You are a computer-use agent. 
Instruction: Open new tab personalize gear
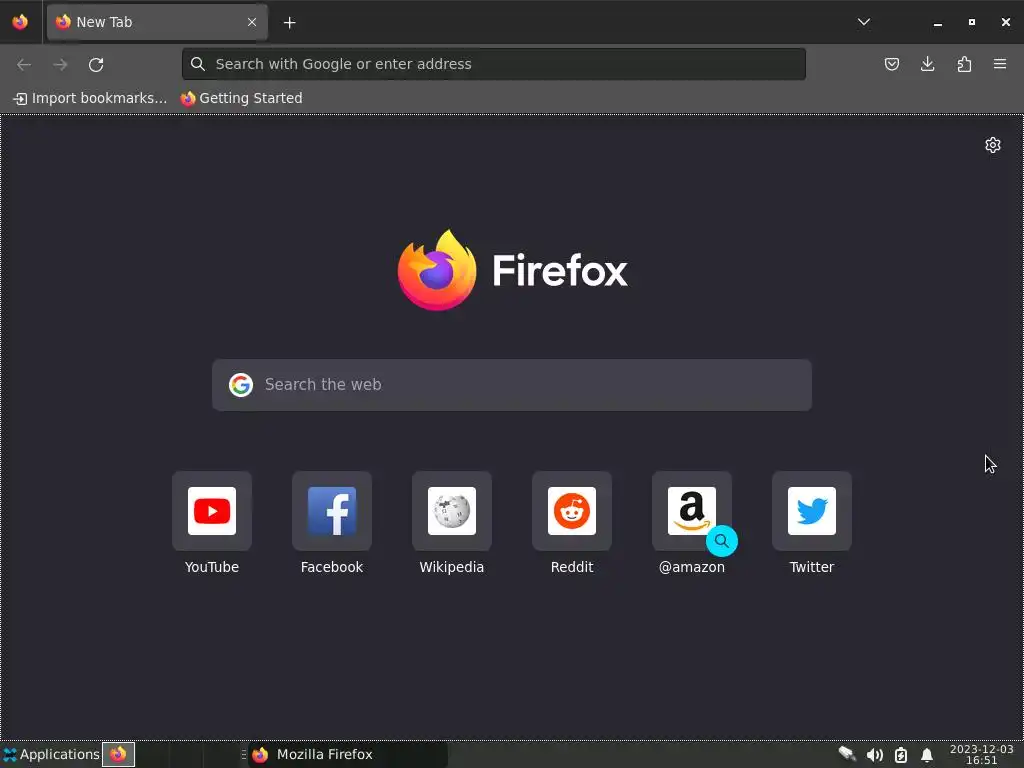(993, 145)
